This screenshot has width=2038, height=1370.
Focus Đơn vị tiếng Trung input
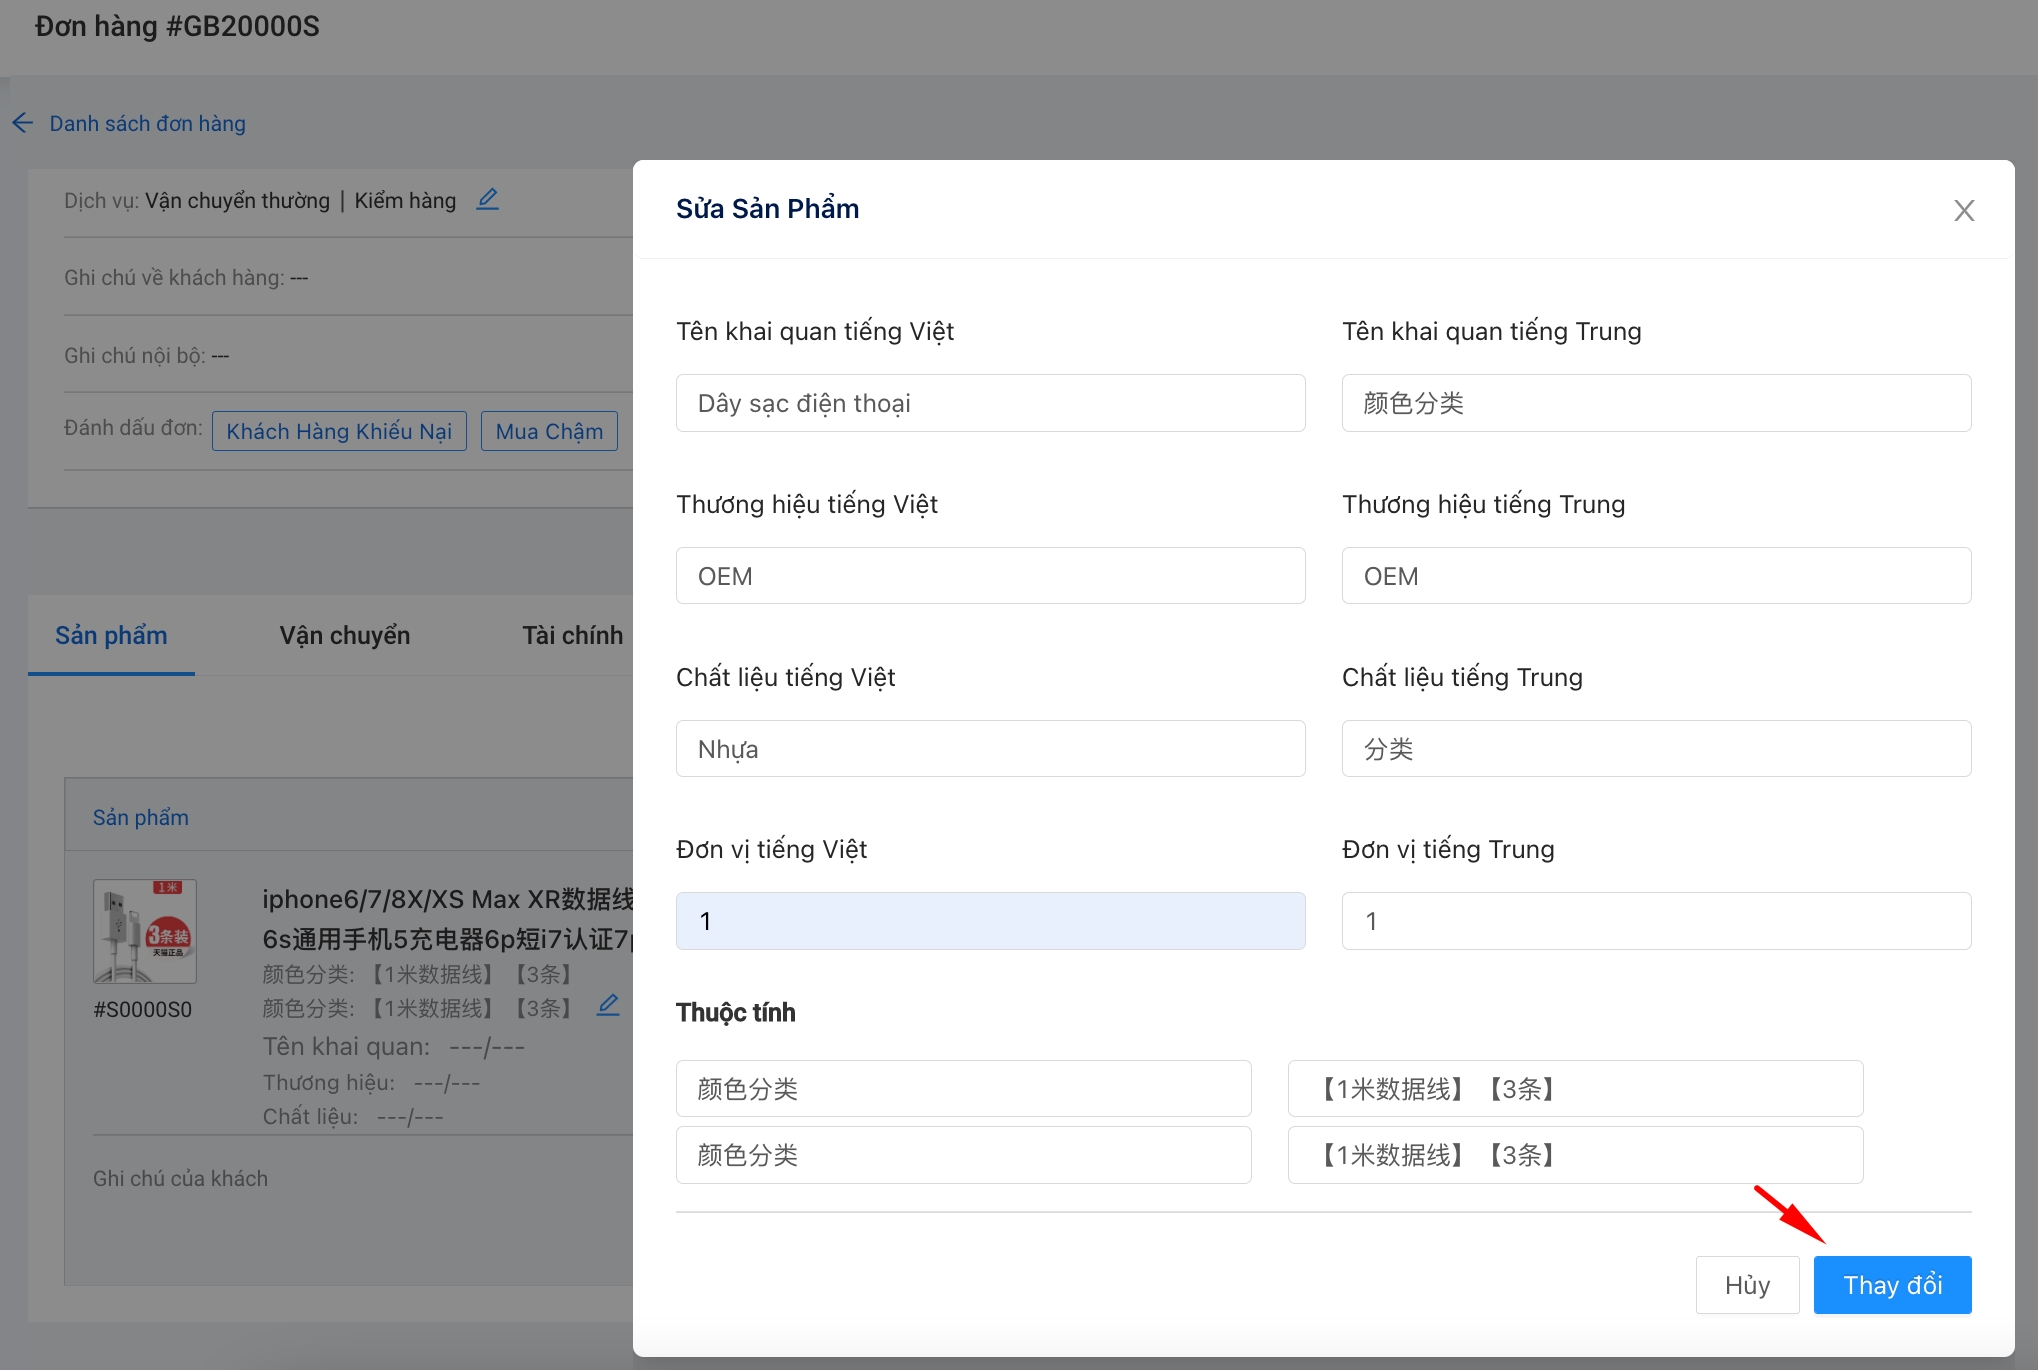click(x=1655, y=921)
